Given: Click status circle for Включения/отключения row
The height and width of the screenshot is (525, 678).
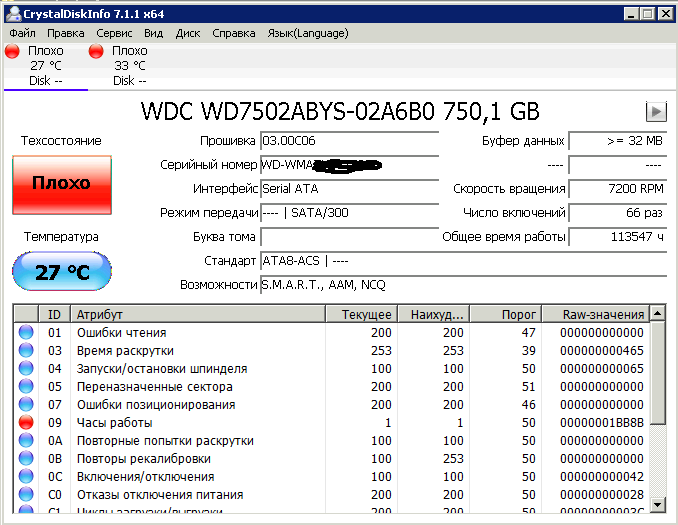Looking at the screenshot, I should 26,477.
